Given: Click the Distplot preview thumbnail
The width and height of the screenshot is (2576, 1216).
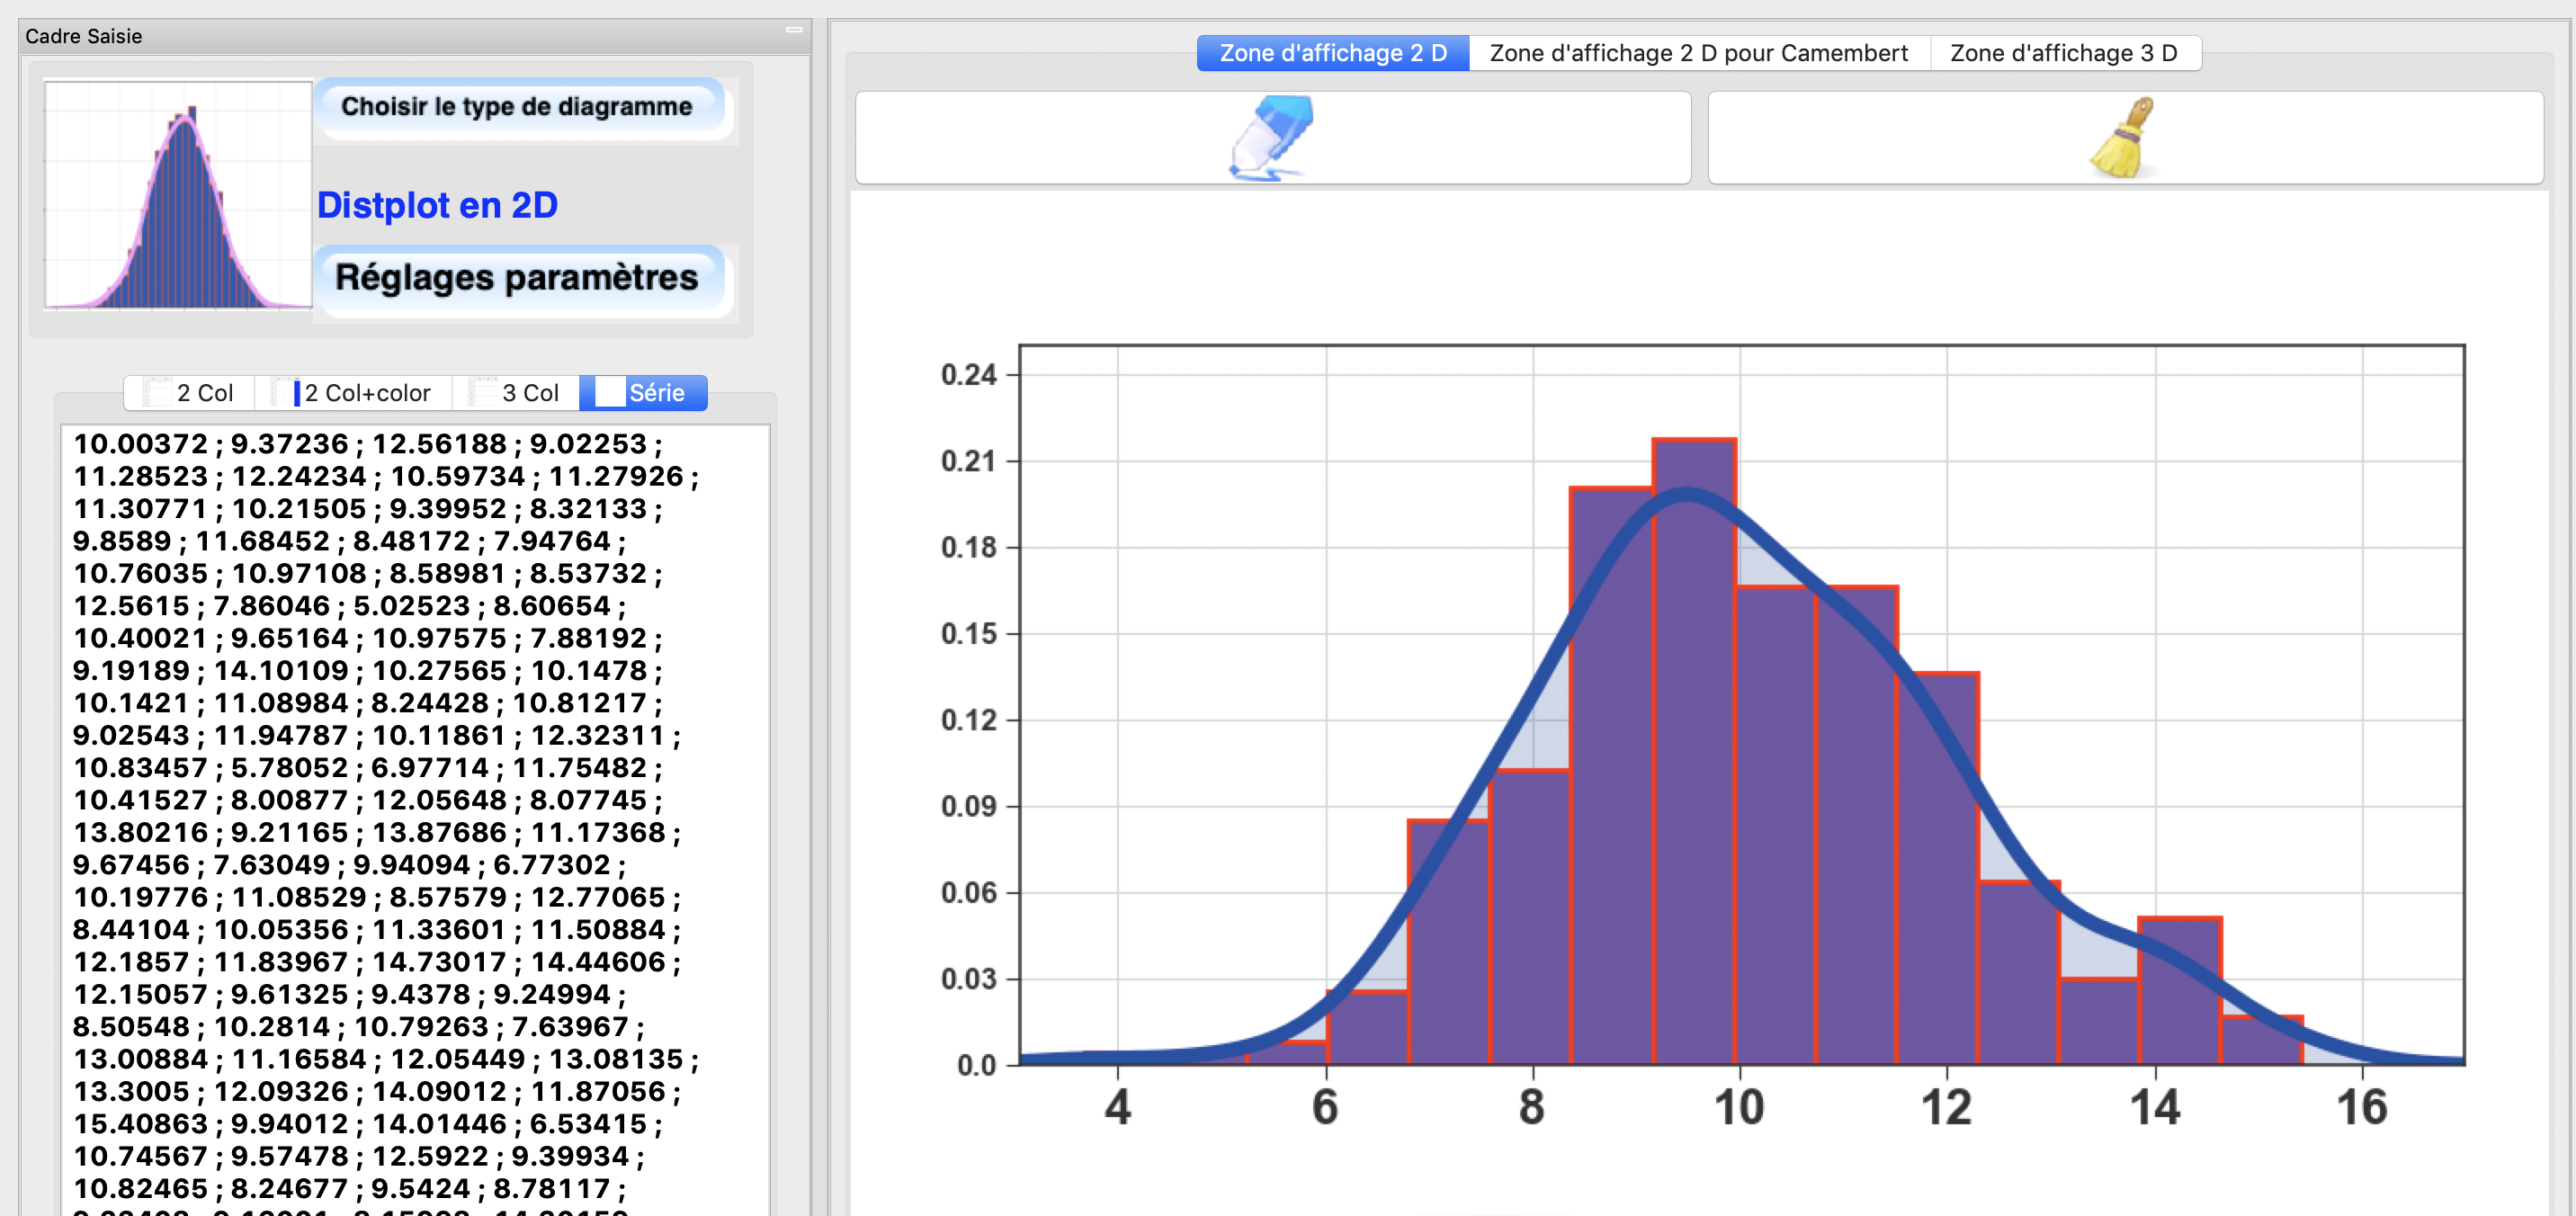Looking at the screenshot, I should 178,195.
